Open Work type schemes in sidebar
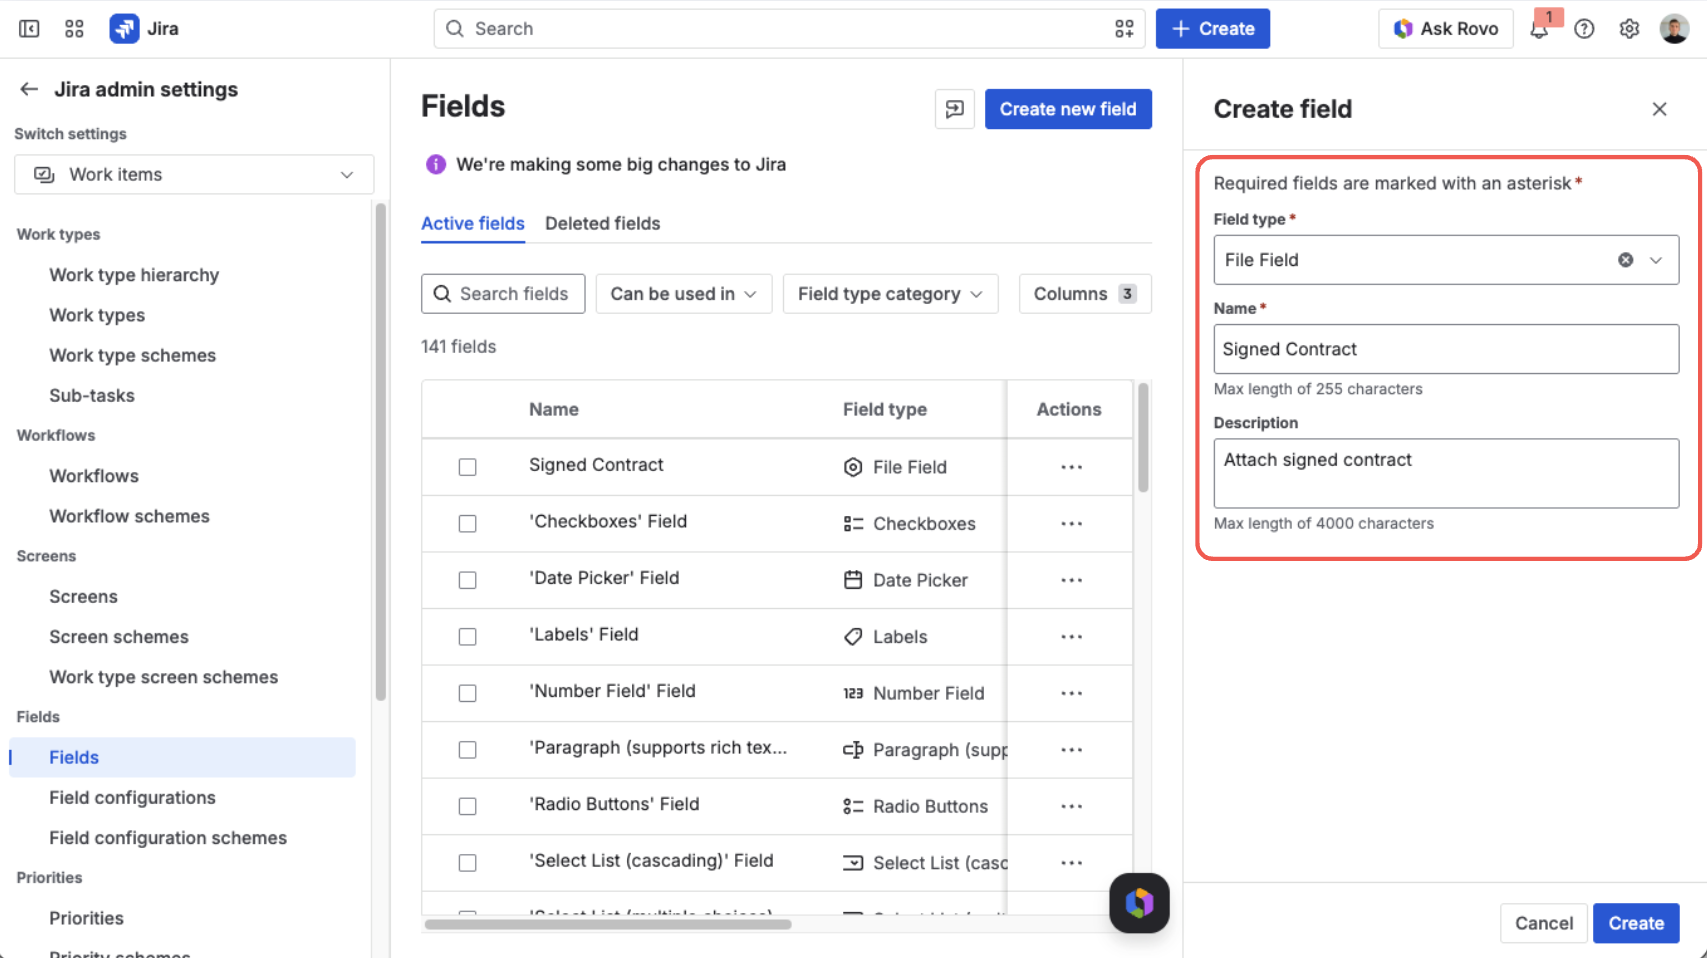 click(x=132, y=355)
